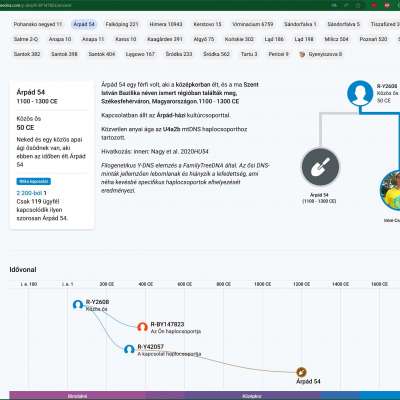Select the Falköping 221 chip
This screenshot has height=400, width=400.
pyautogui.click(x=122, y=24)
